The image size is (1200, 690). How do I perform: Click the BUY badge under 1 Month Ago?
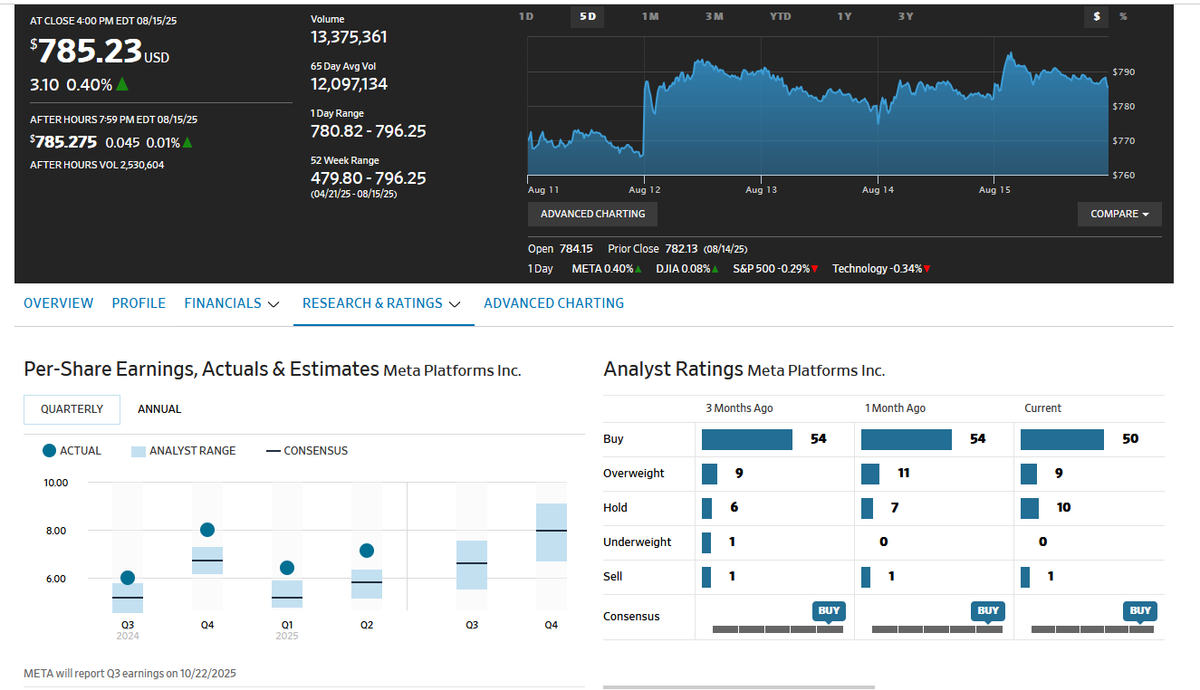(987, 610)
